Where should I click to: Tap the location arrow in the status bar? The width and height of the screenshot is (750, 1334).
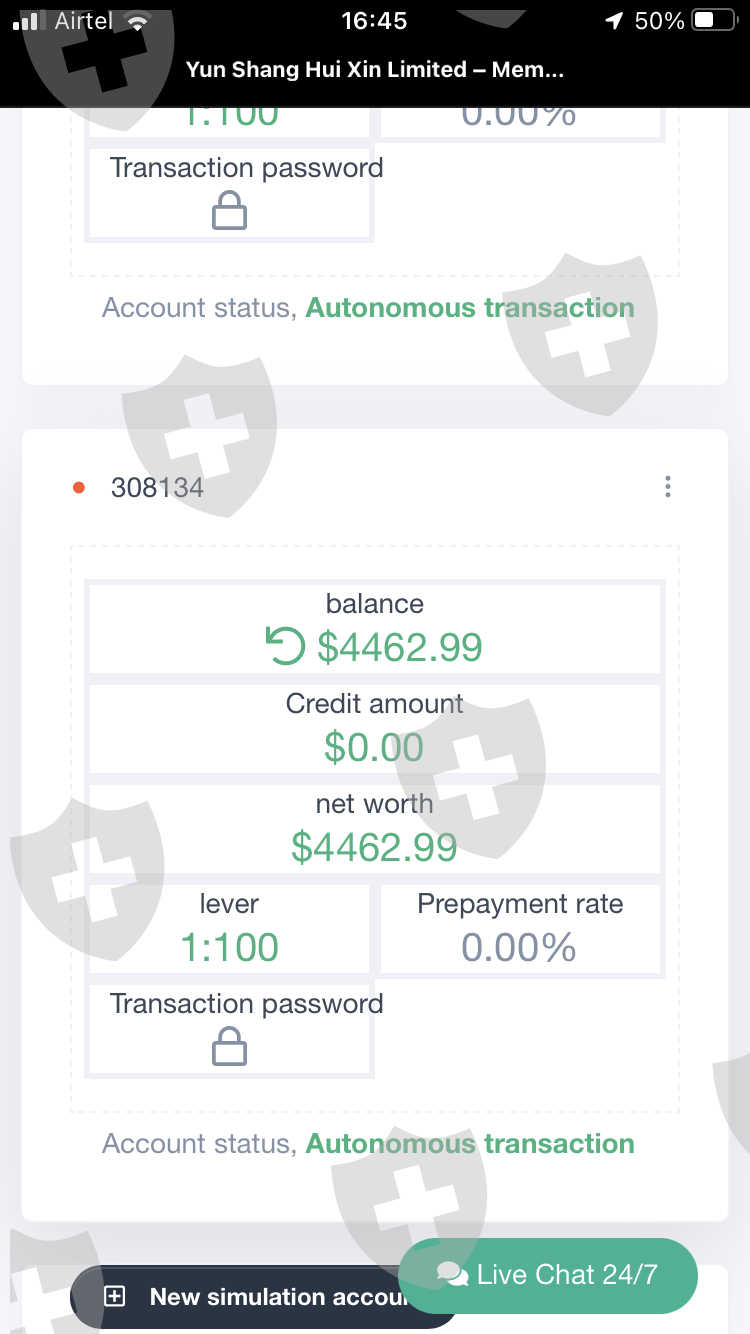[x=614, y=21]
